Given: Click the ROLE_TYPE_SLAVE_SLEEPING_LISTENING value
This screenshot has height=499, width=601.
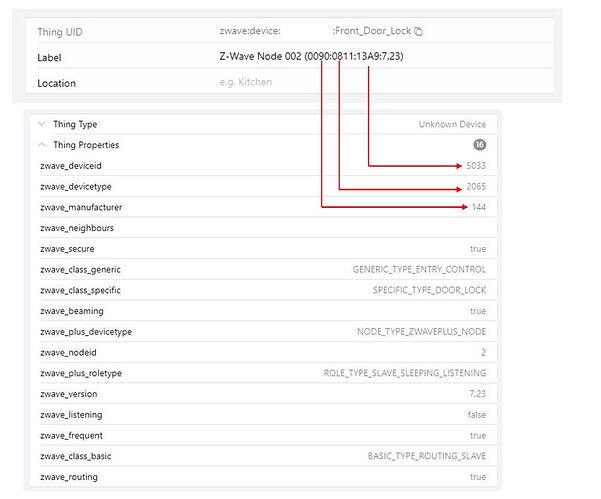Looking at the screenshot, I should click(x=405, y=373).
